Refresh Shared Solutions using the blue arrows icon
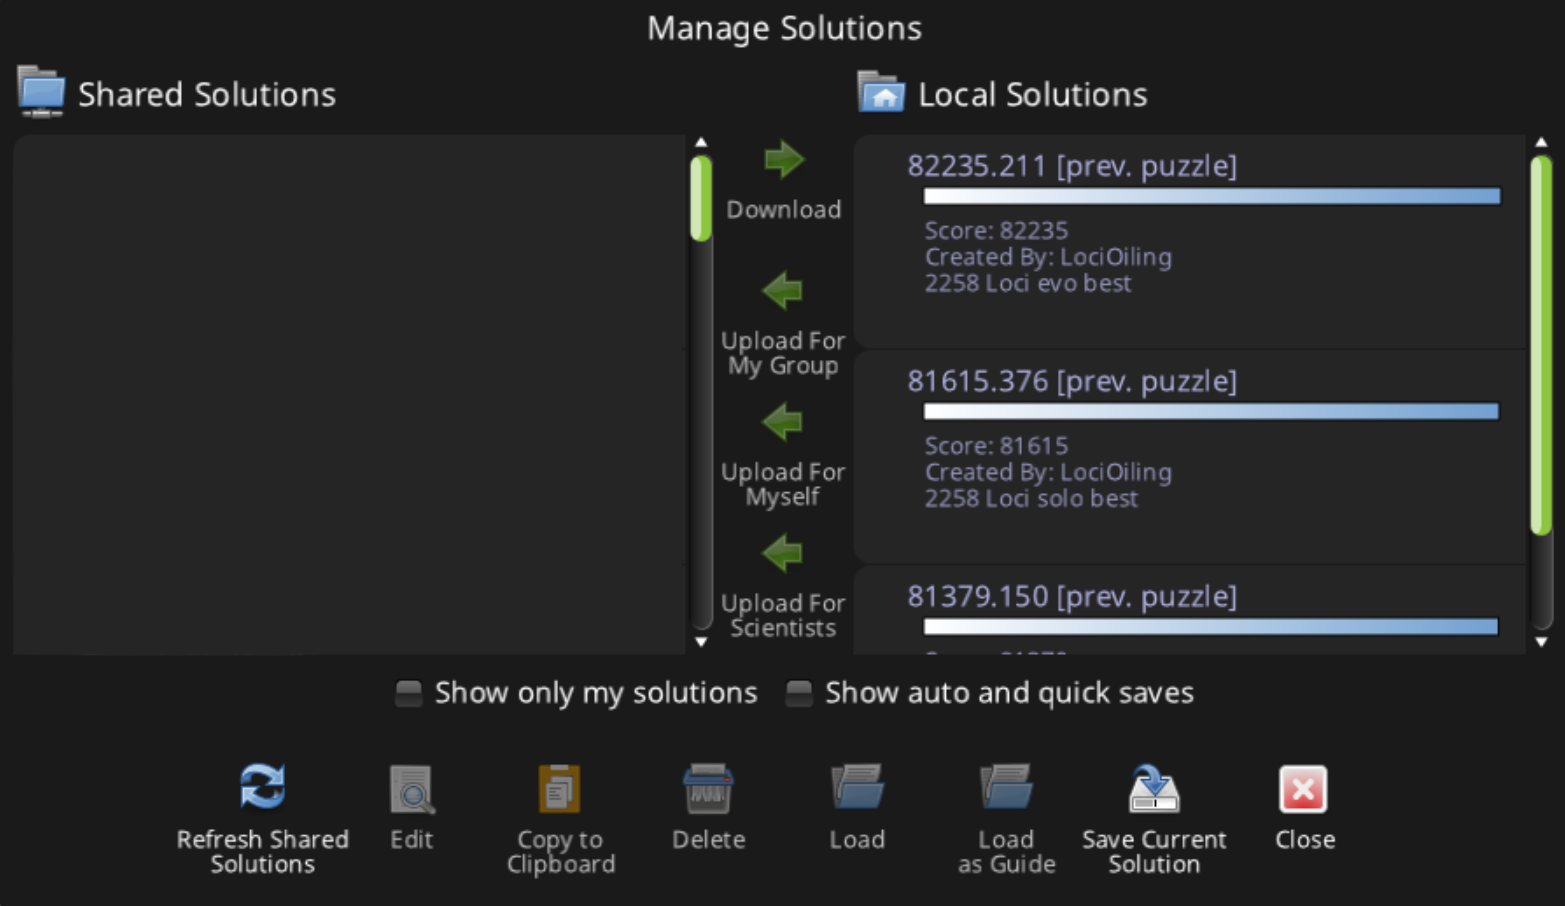1565x906 pixels. pos(263,788)
